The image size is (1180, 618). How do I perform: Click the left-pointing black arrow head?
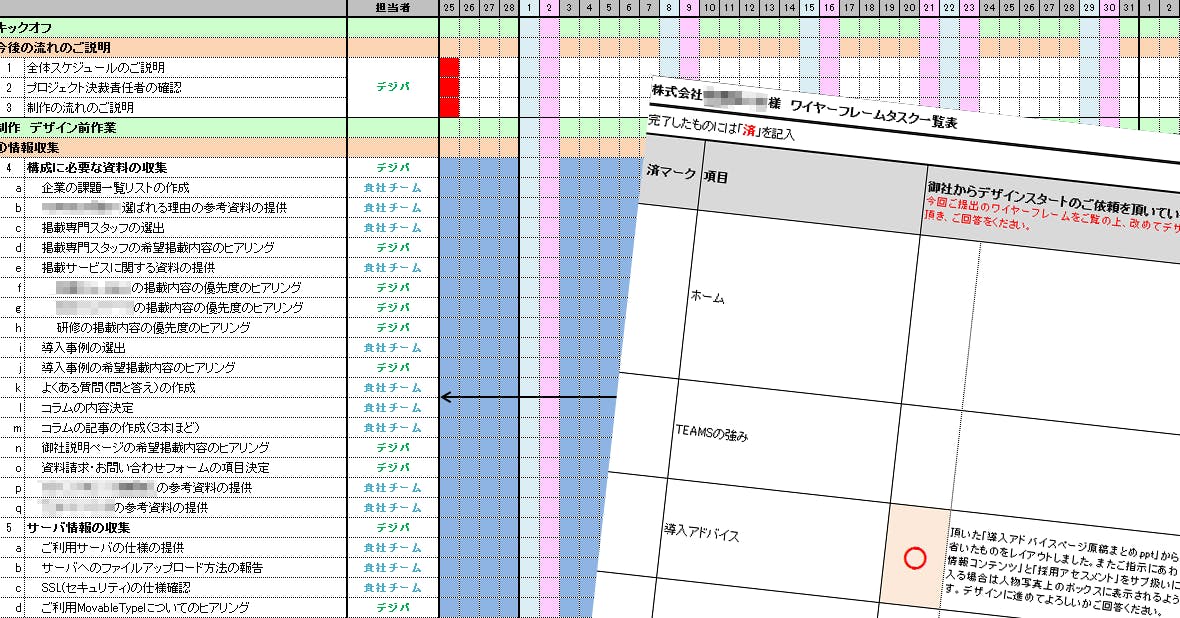(x=447, y=397)
